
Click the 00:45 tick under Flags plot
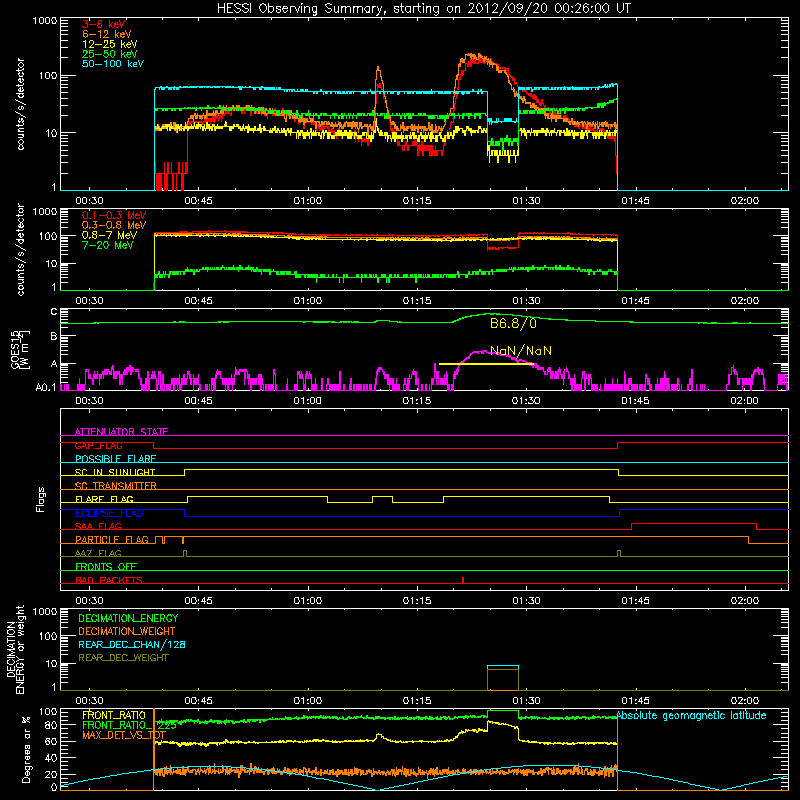tap(198, 601)
